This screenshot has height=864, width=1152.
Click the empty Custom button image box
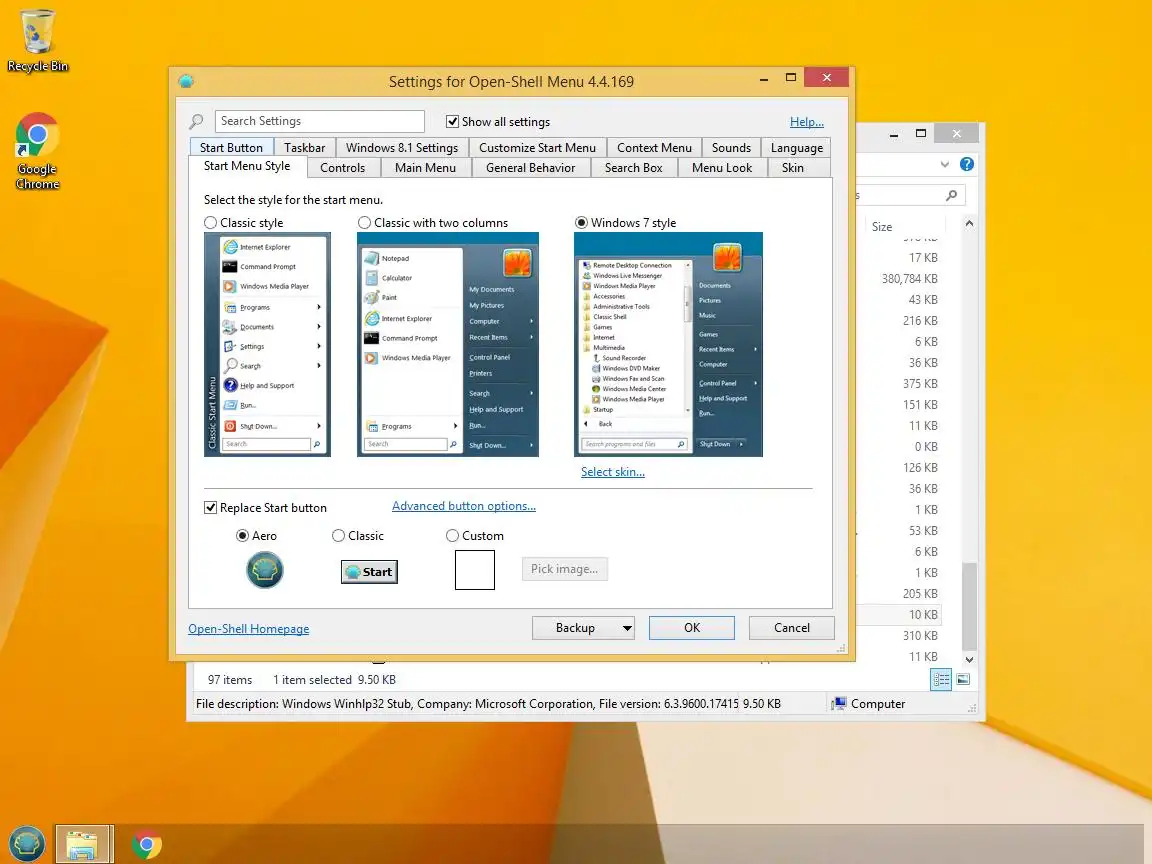click(x=475, y=570)
